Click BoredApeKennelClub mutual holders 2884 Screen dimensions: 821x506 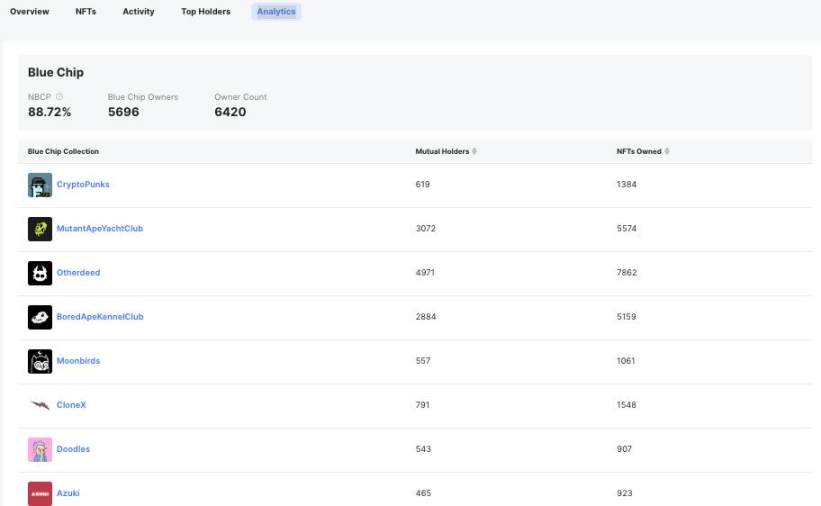[x=426, y=316]
